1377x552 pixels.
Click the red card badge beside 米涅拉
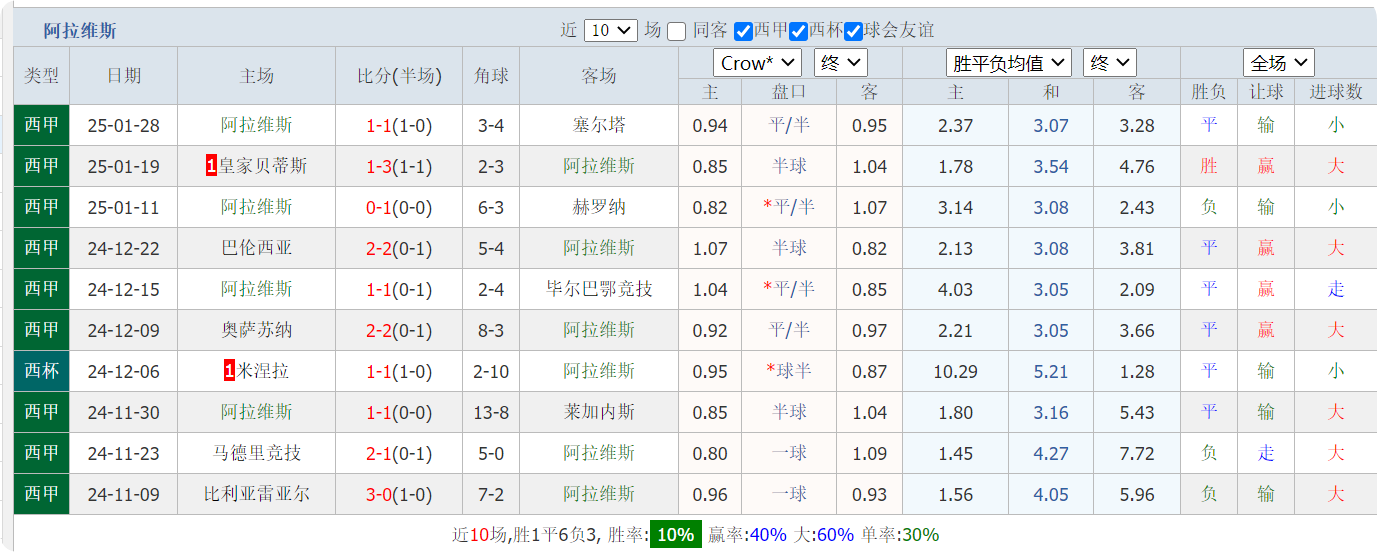click(230, 371)
